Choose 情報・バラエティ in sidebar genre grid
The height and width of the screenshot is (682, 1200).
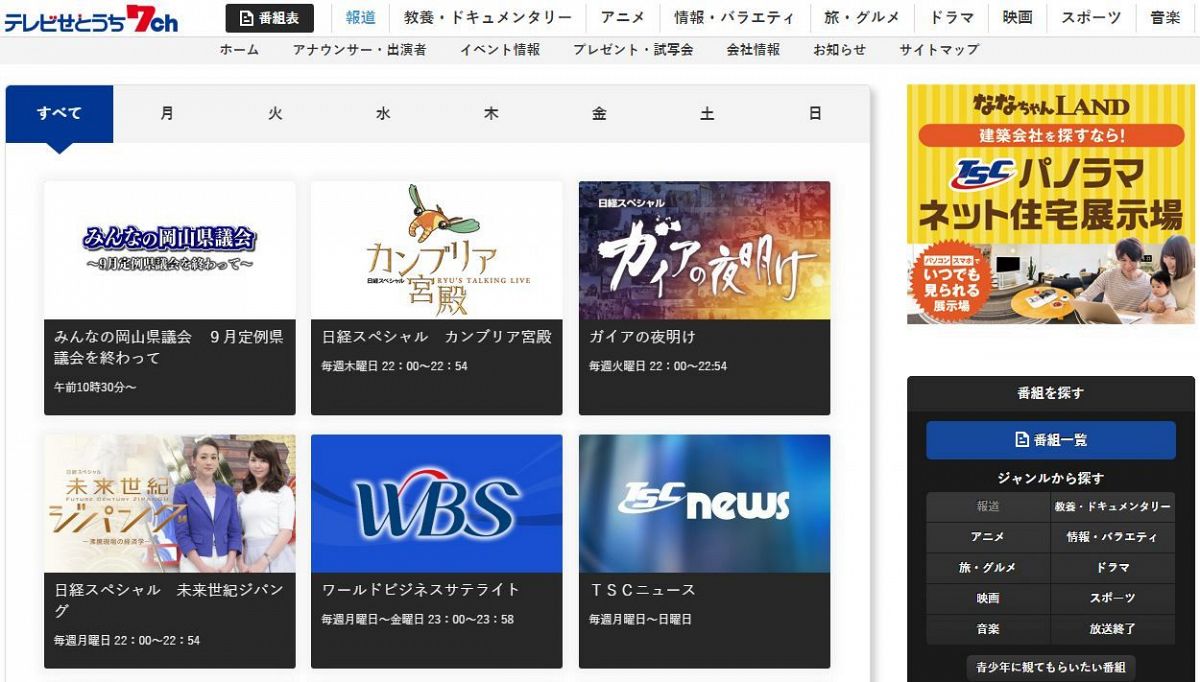(1113, 537)
